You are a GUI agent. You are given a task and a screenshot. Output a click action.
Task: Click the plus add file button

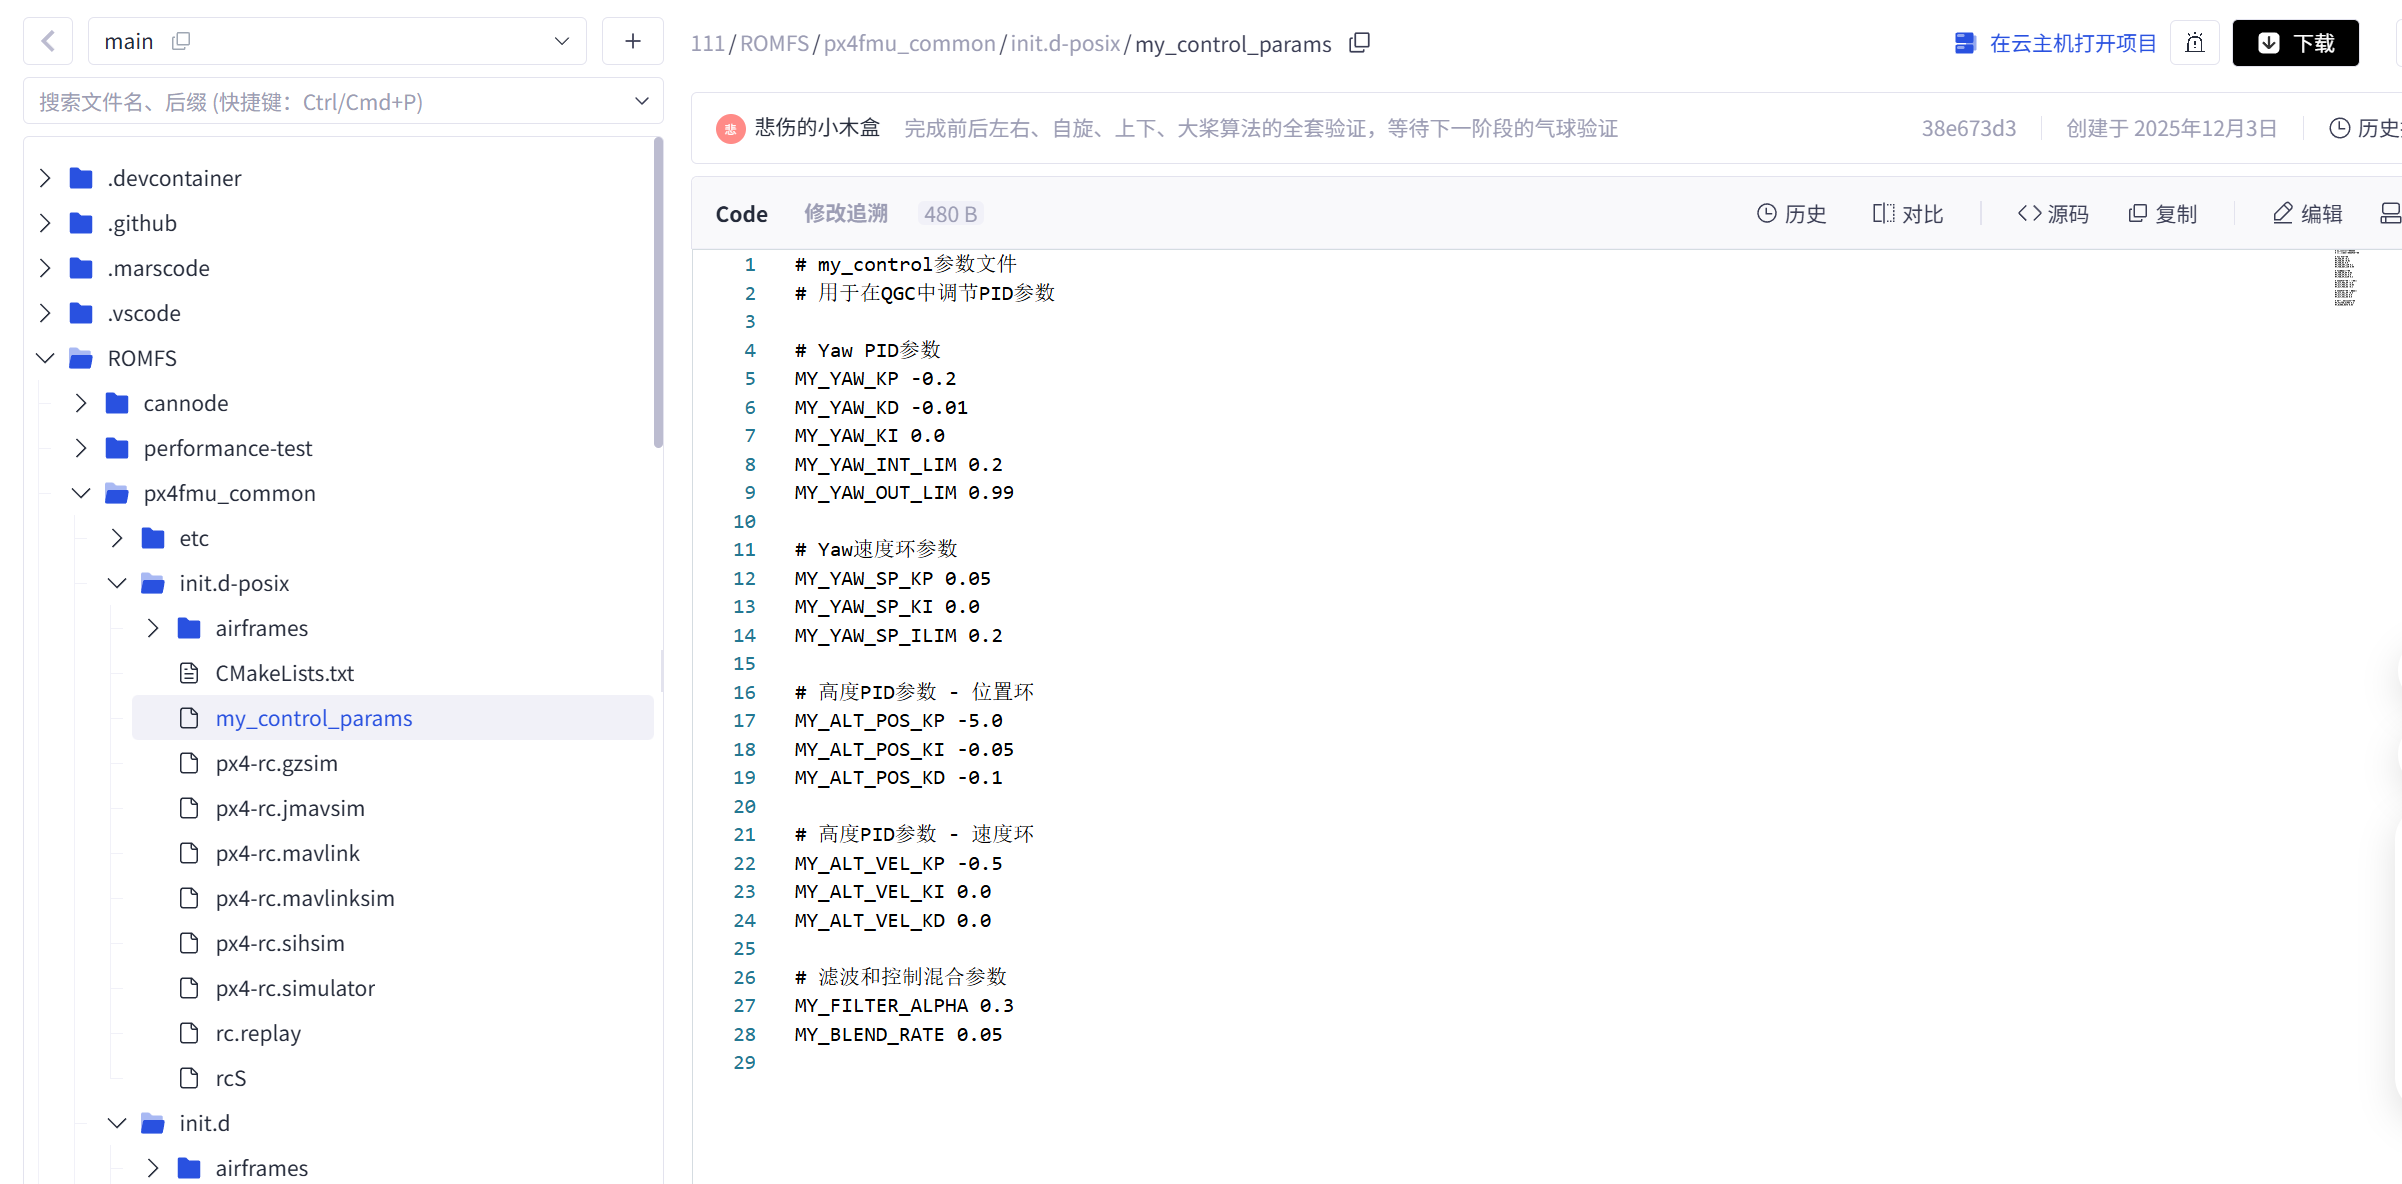pos(632,41)
